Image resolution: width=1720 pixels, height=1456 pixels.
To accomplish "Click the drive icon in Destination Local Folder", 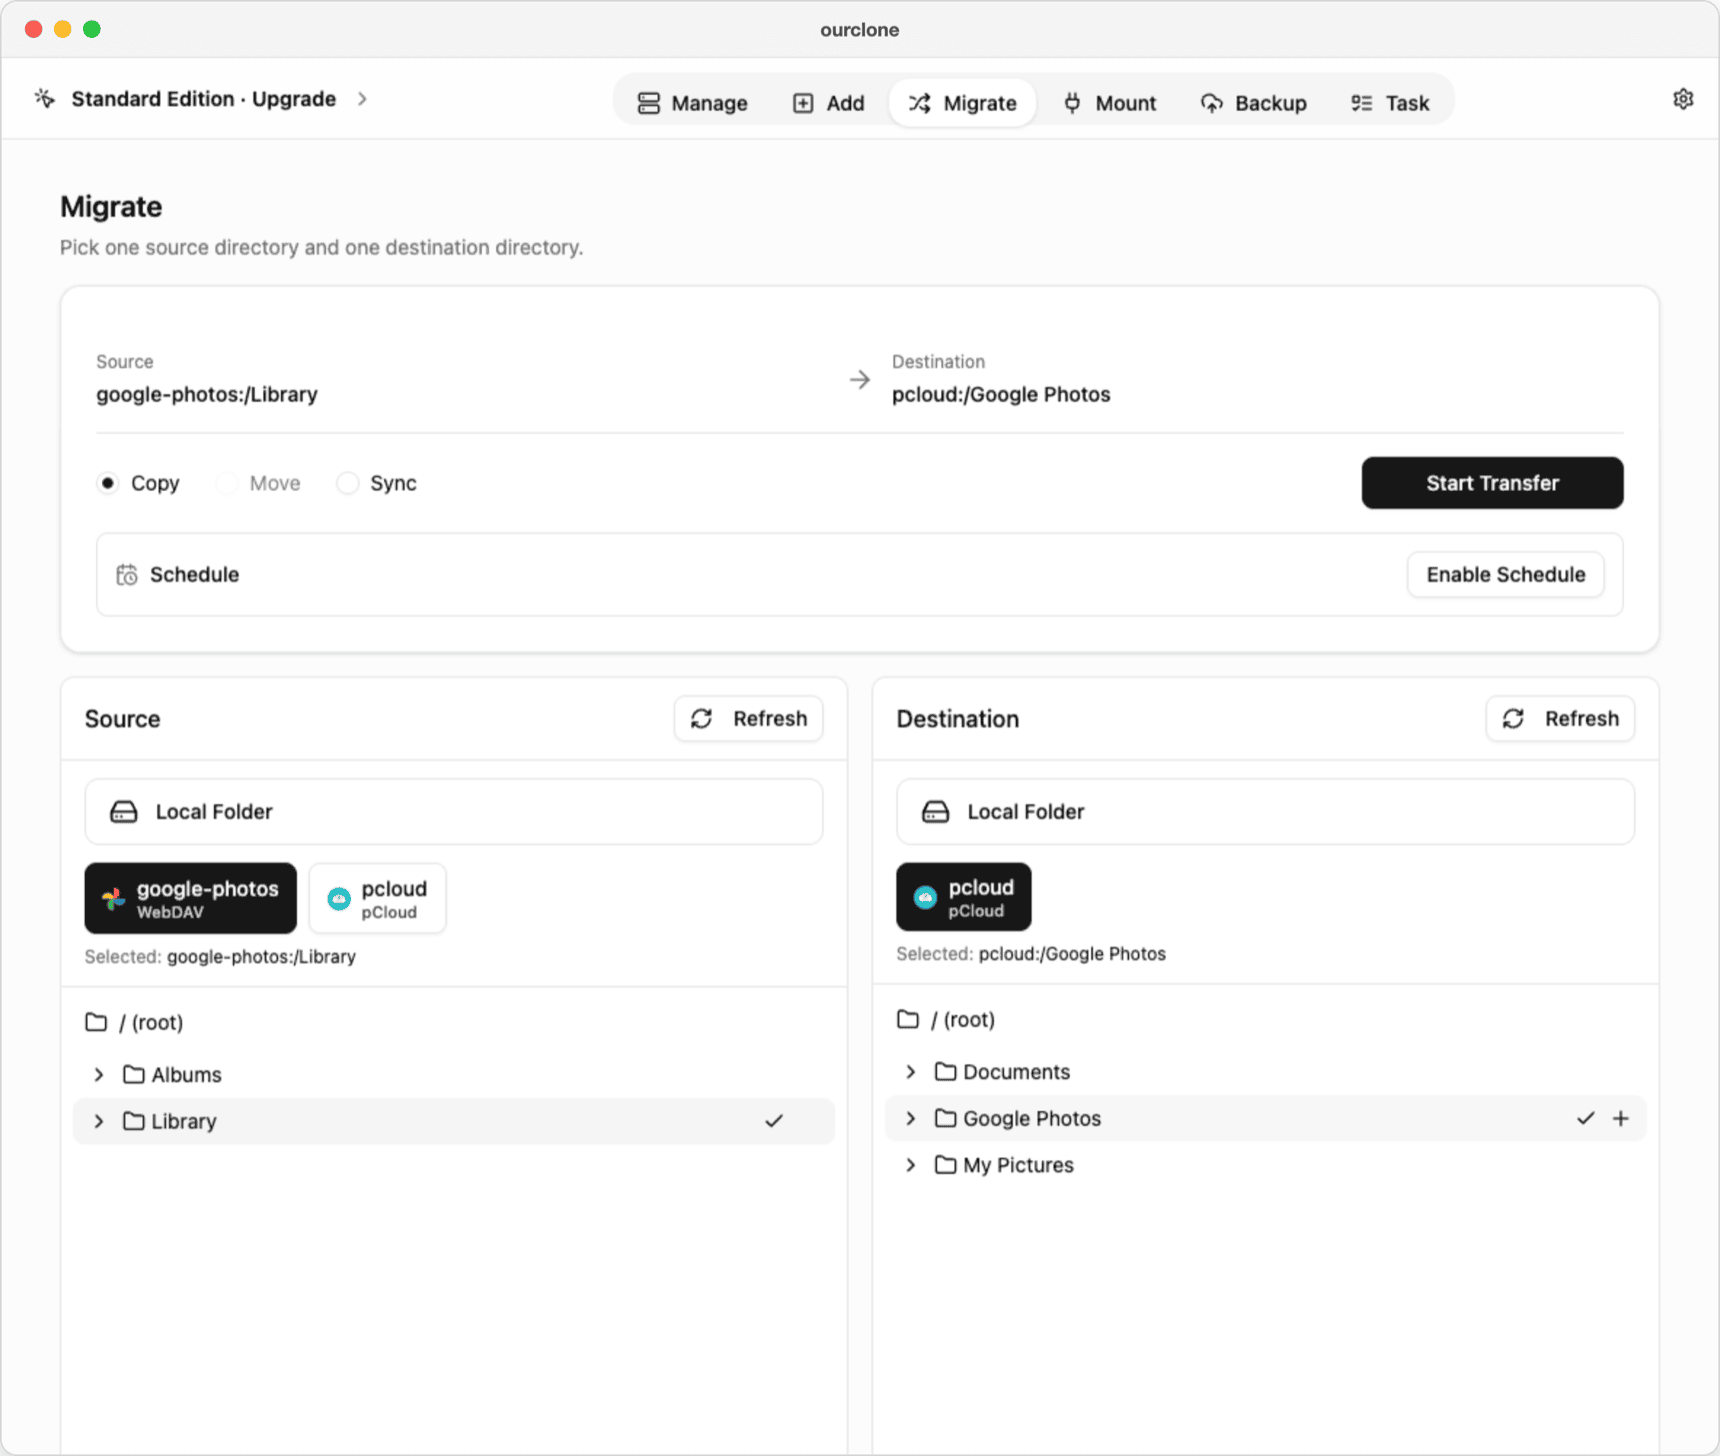I will 936,812.
